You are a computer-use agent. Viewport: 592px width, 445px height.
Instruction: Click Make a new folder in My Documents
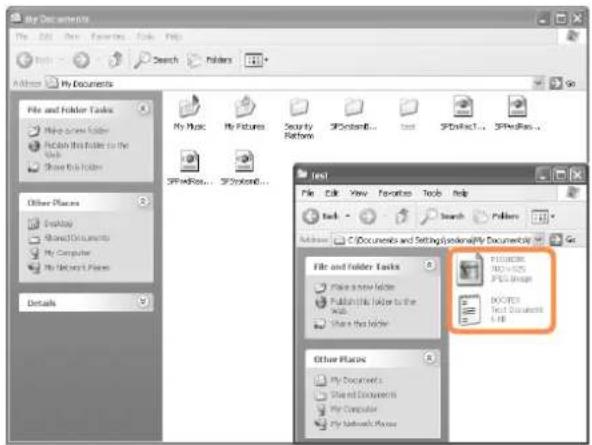(69, 131)
